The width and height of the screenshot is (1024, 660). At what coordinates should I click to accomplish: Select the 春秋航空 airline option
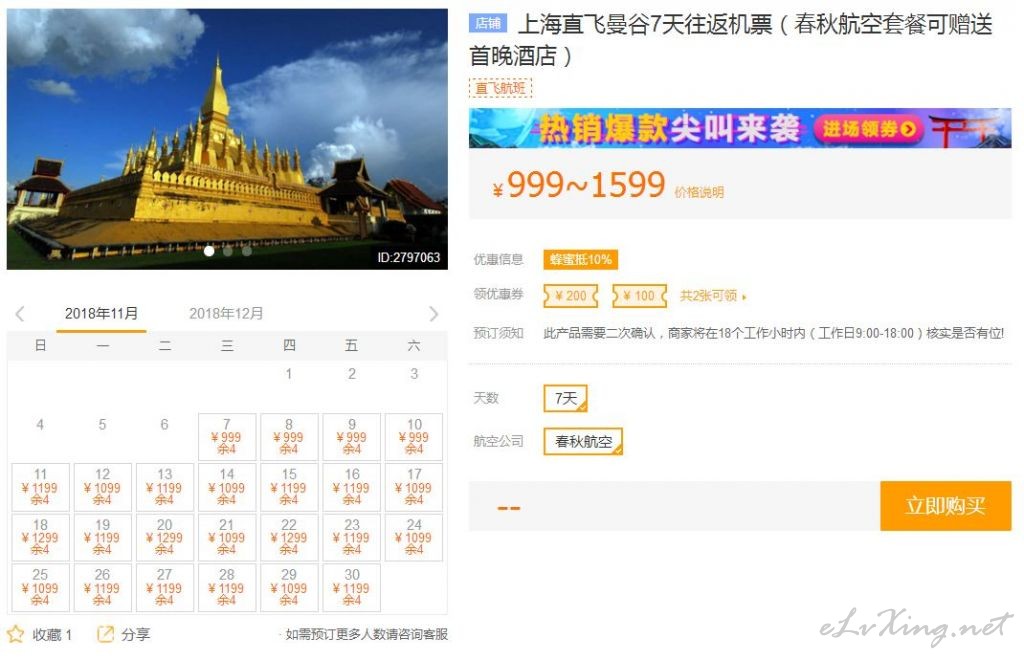tap(583, 441)
